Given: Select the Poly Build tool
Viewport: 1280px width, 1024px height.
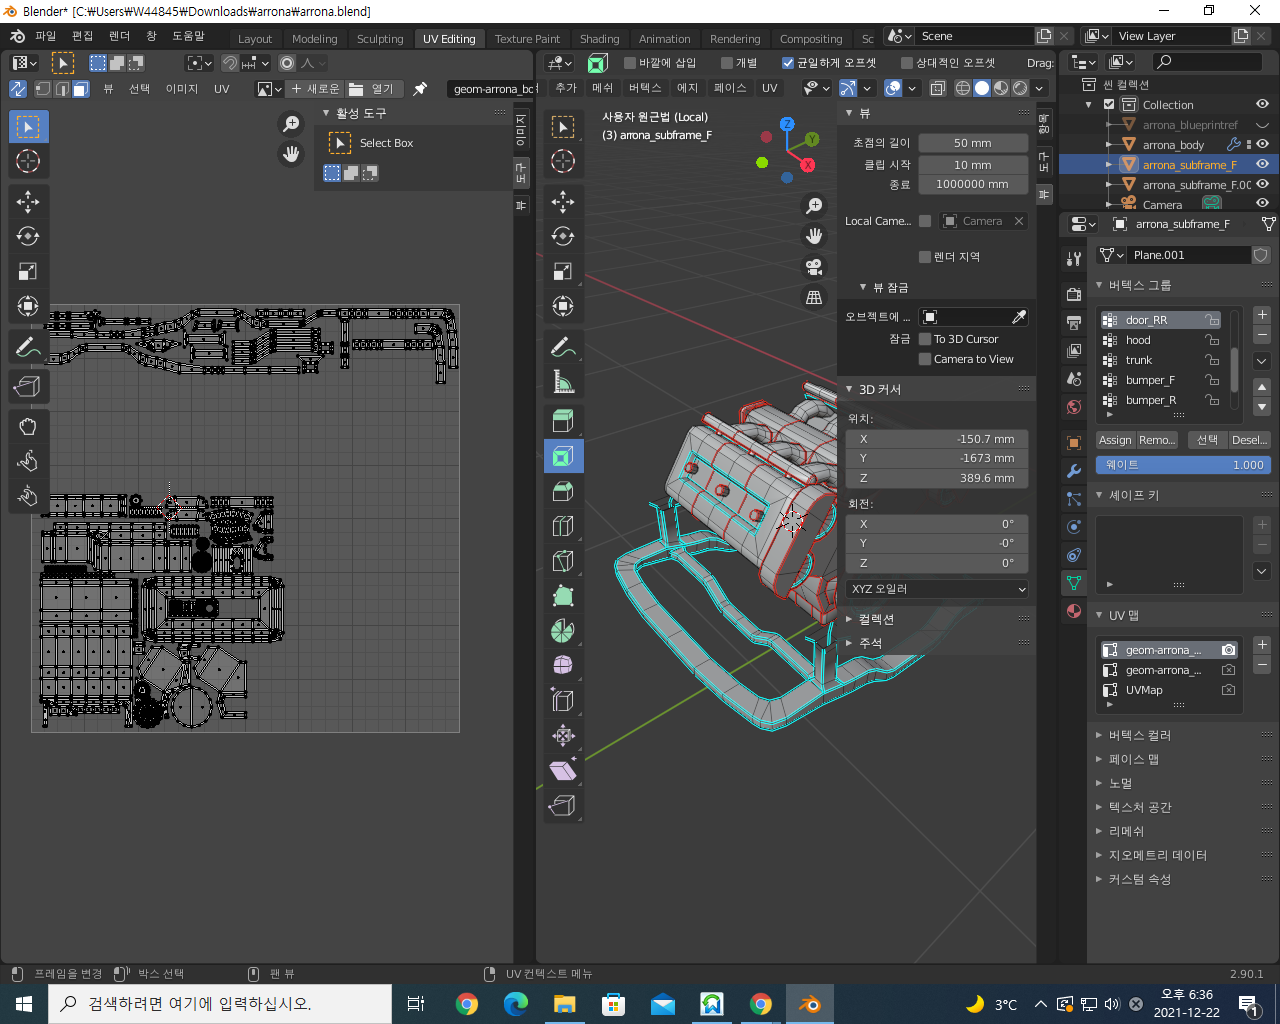Looking at the screenshot, I should coord(563,596).
